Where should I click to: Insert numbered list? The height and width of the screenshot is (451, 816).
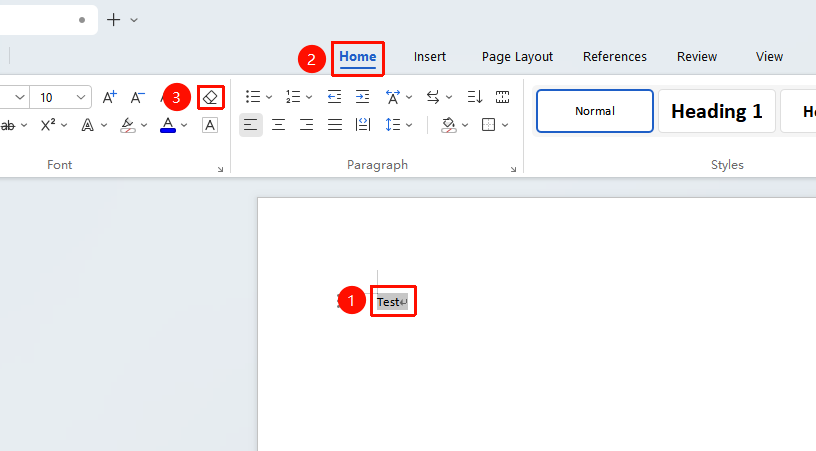[x=293, y=97]
